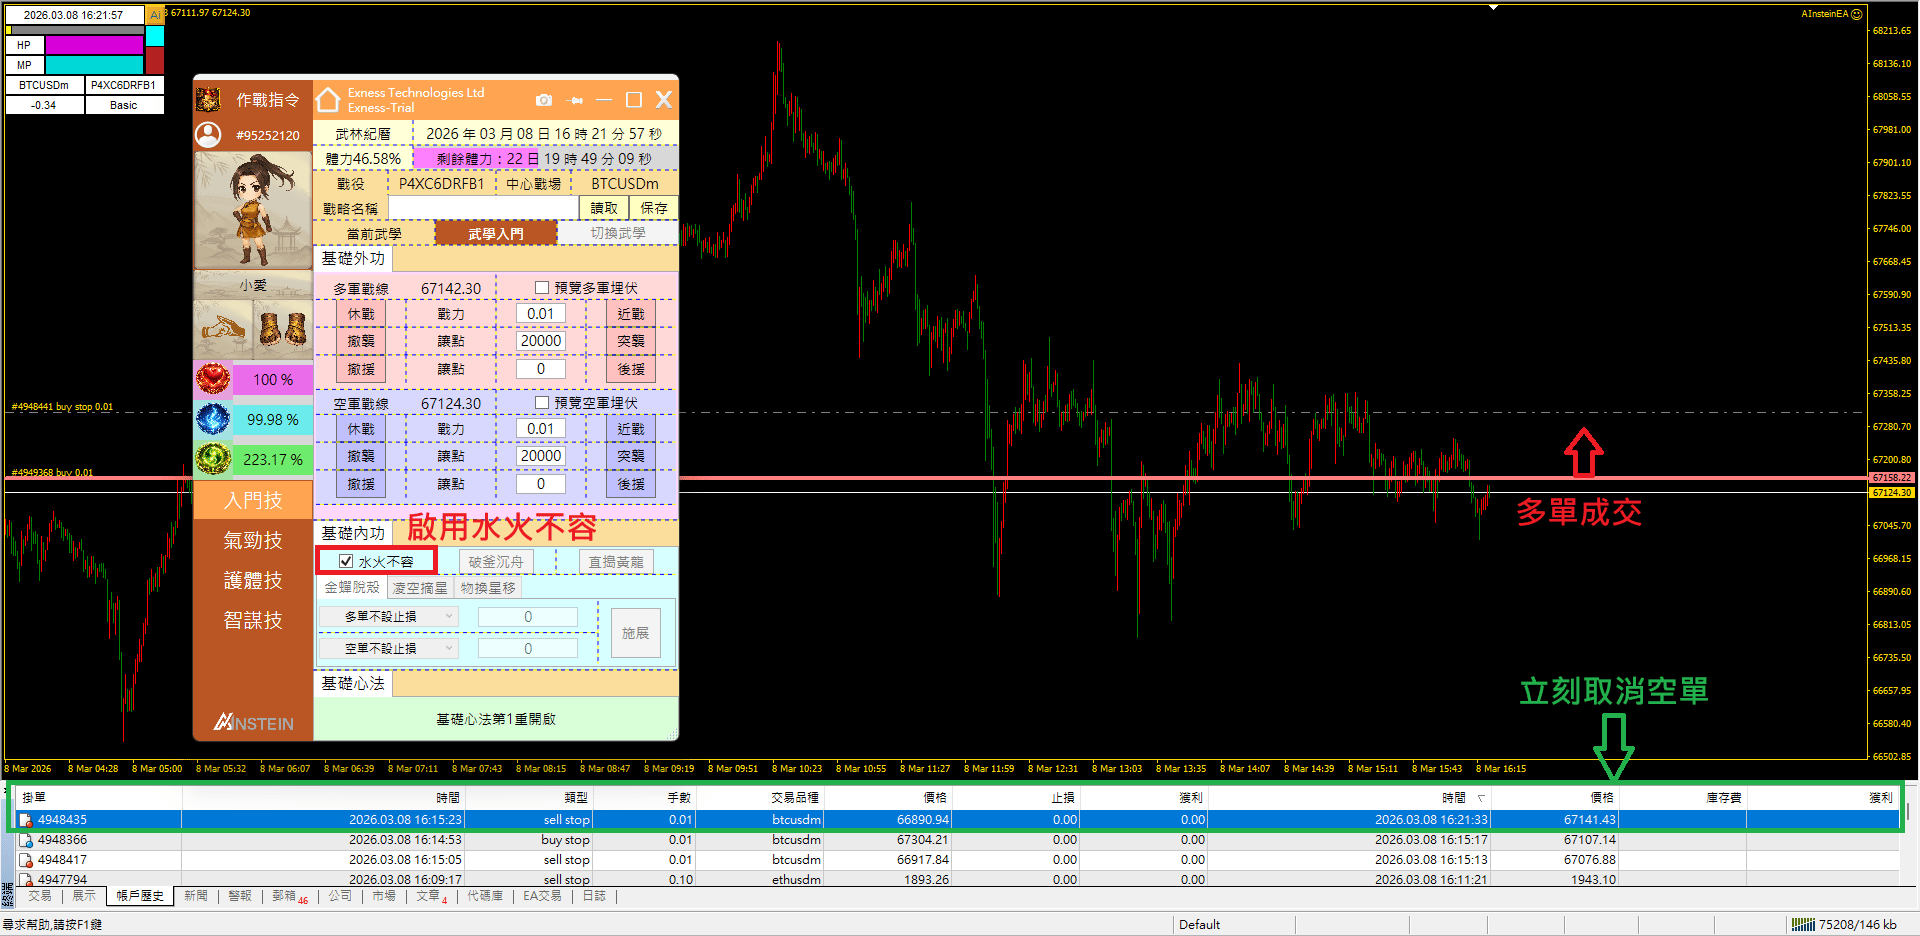
Task: Click 近戰 in the 多軍戰線 section
Action: pos(631,314)
